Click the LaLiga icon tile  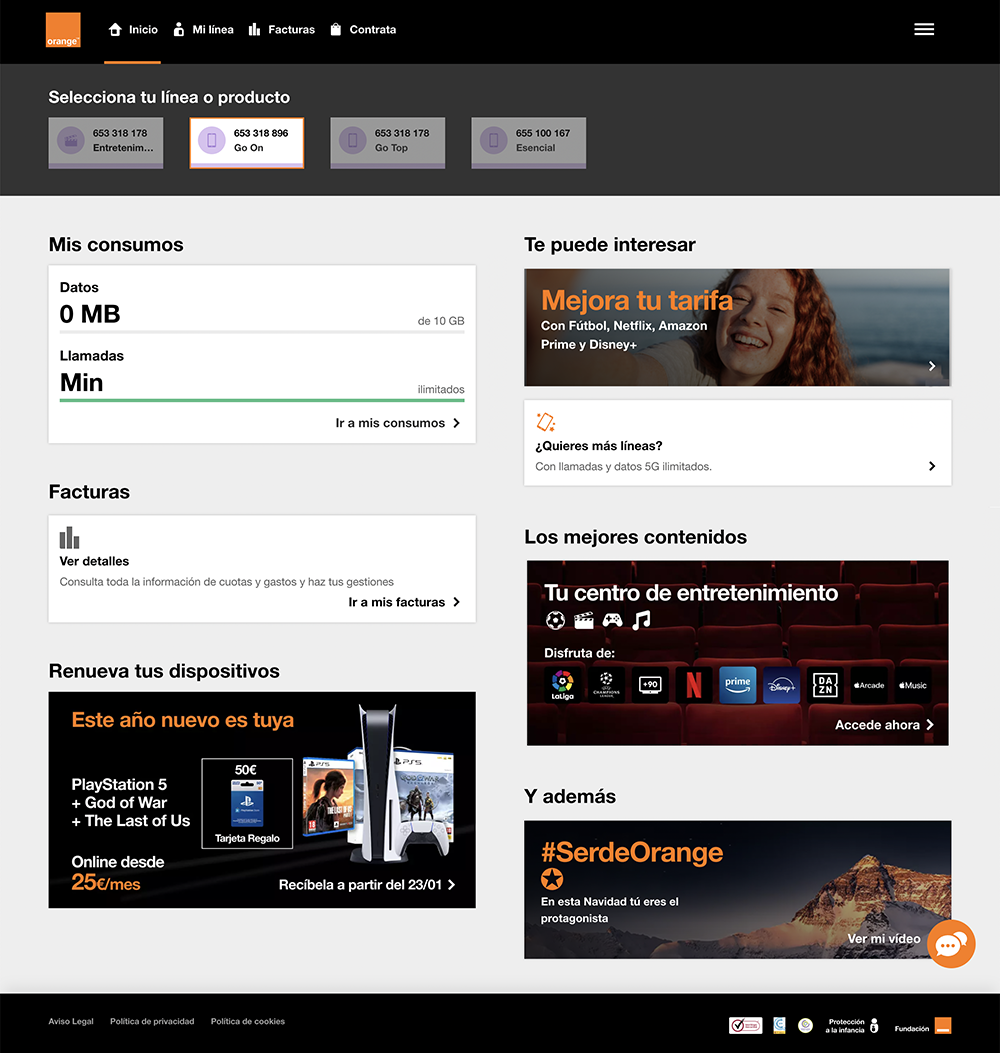[x=563, y=685]
